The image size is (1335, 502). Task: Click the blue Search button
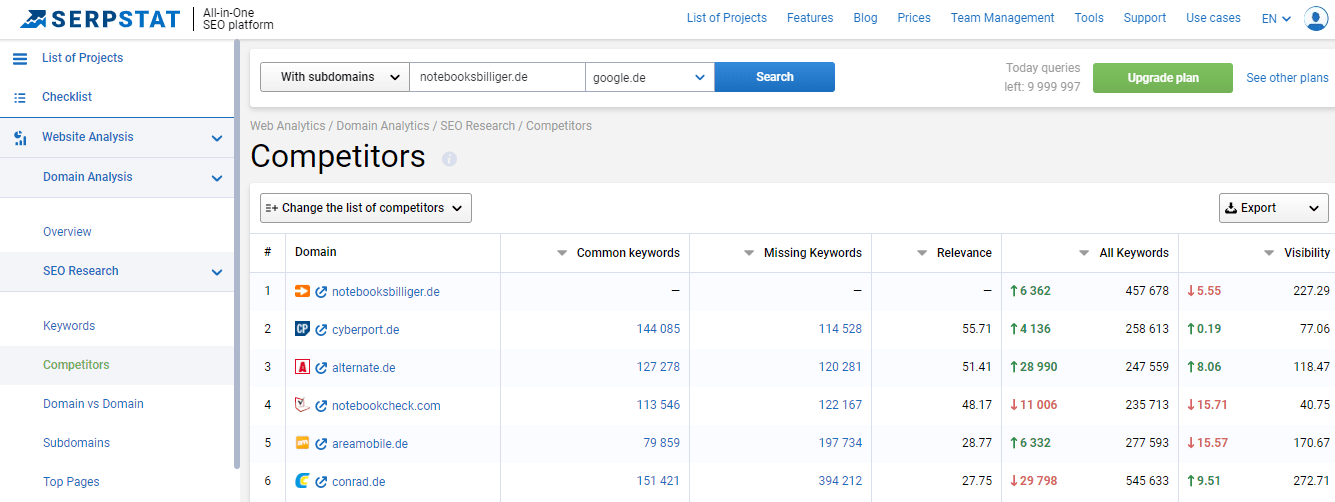pos(775,77)
